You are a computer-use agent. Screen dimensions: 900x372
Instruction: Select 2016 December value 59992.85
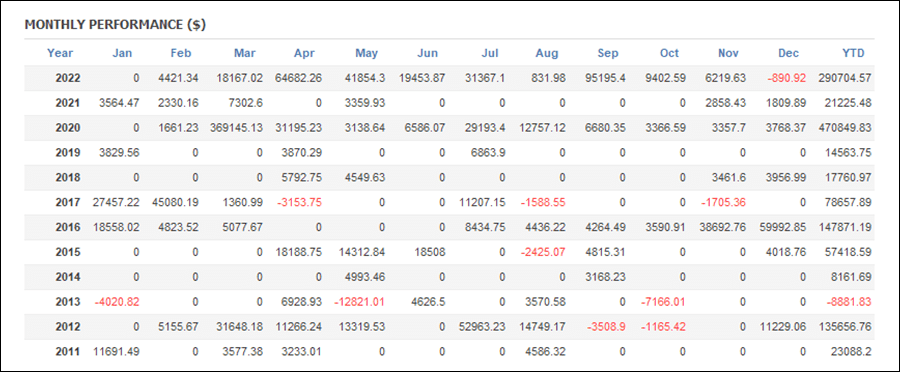point(783,227)
